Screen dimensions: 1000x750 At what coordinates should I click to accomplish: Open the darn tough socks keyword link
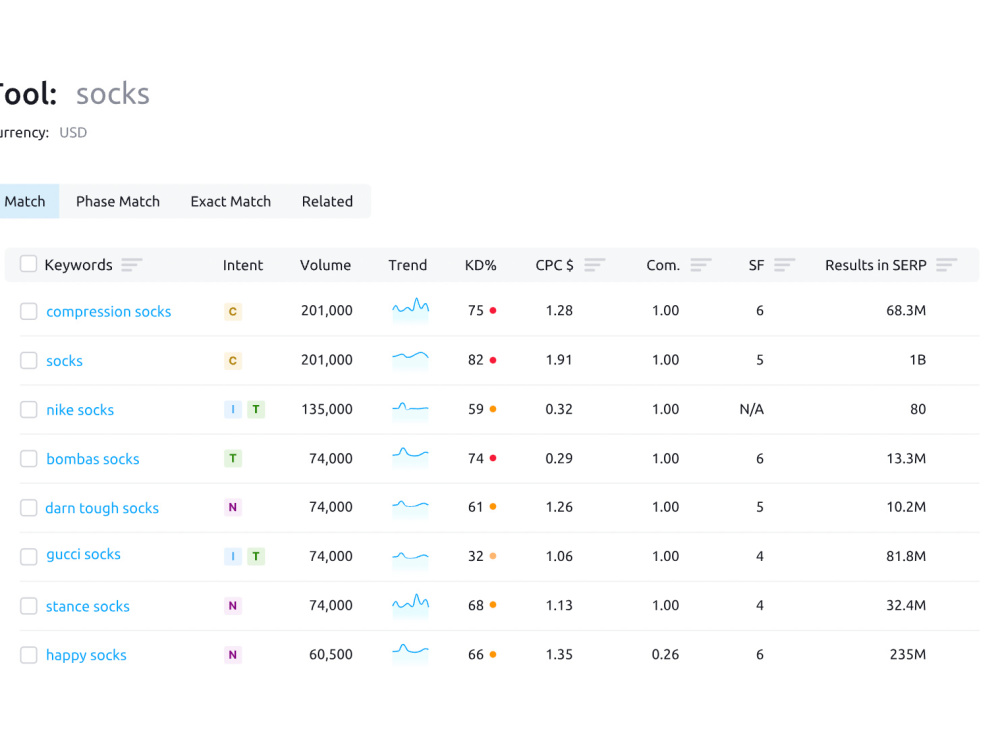(102, 508)
